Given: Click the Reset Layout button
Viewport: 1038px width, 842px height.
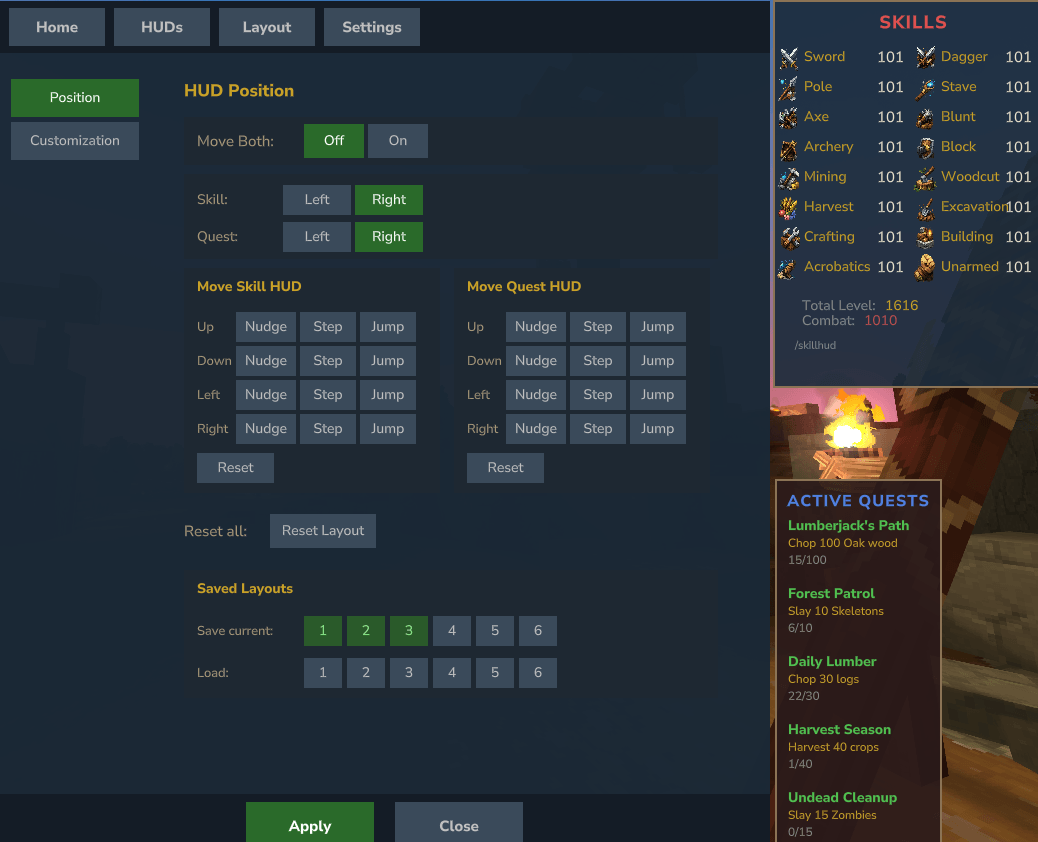Looking at the screenshot, I should (x=323, y=531).
